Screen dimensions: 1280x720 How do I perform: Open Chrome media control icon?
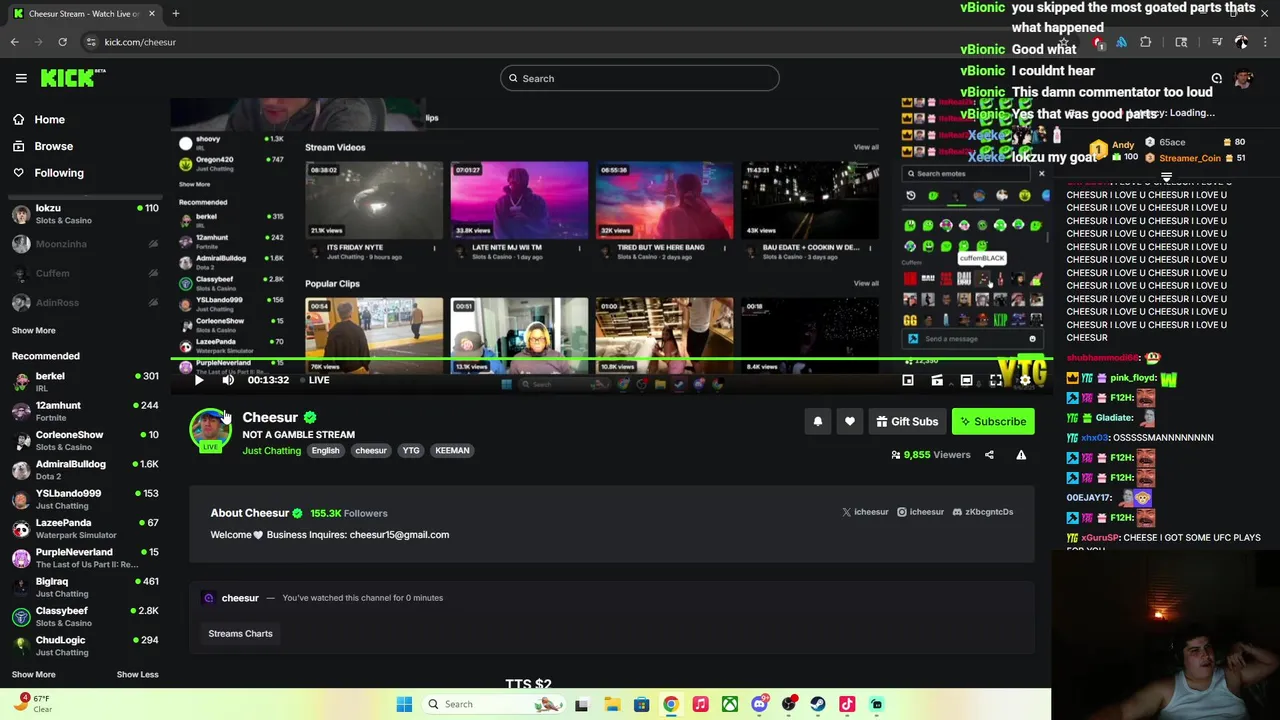(1217, 42)
